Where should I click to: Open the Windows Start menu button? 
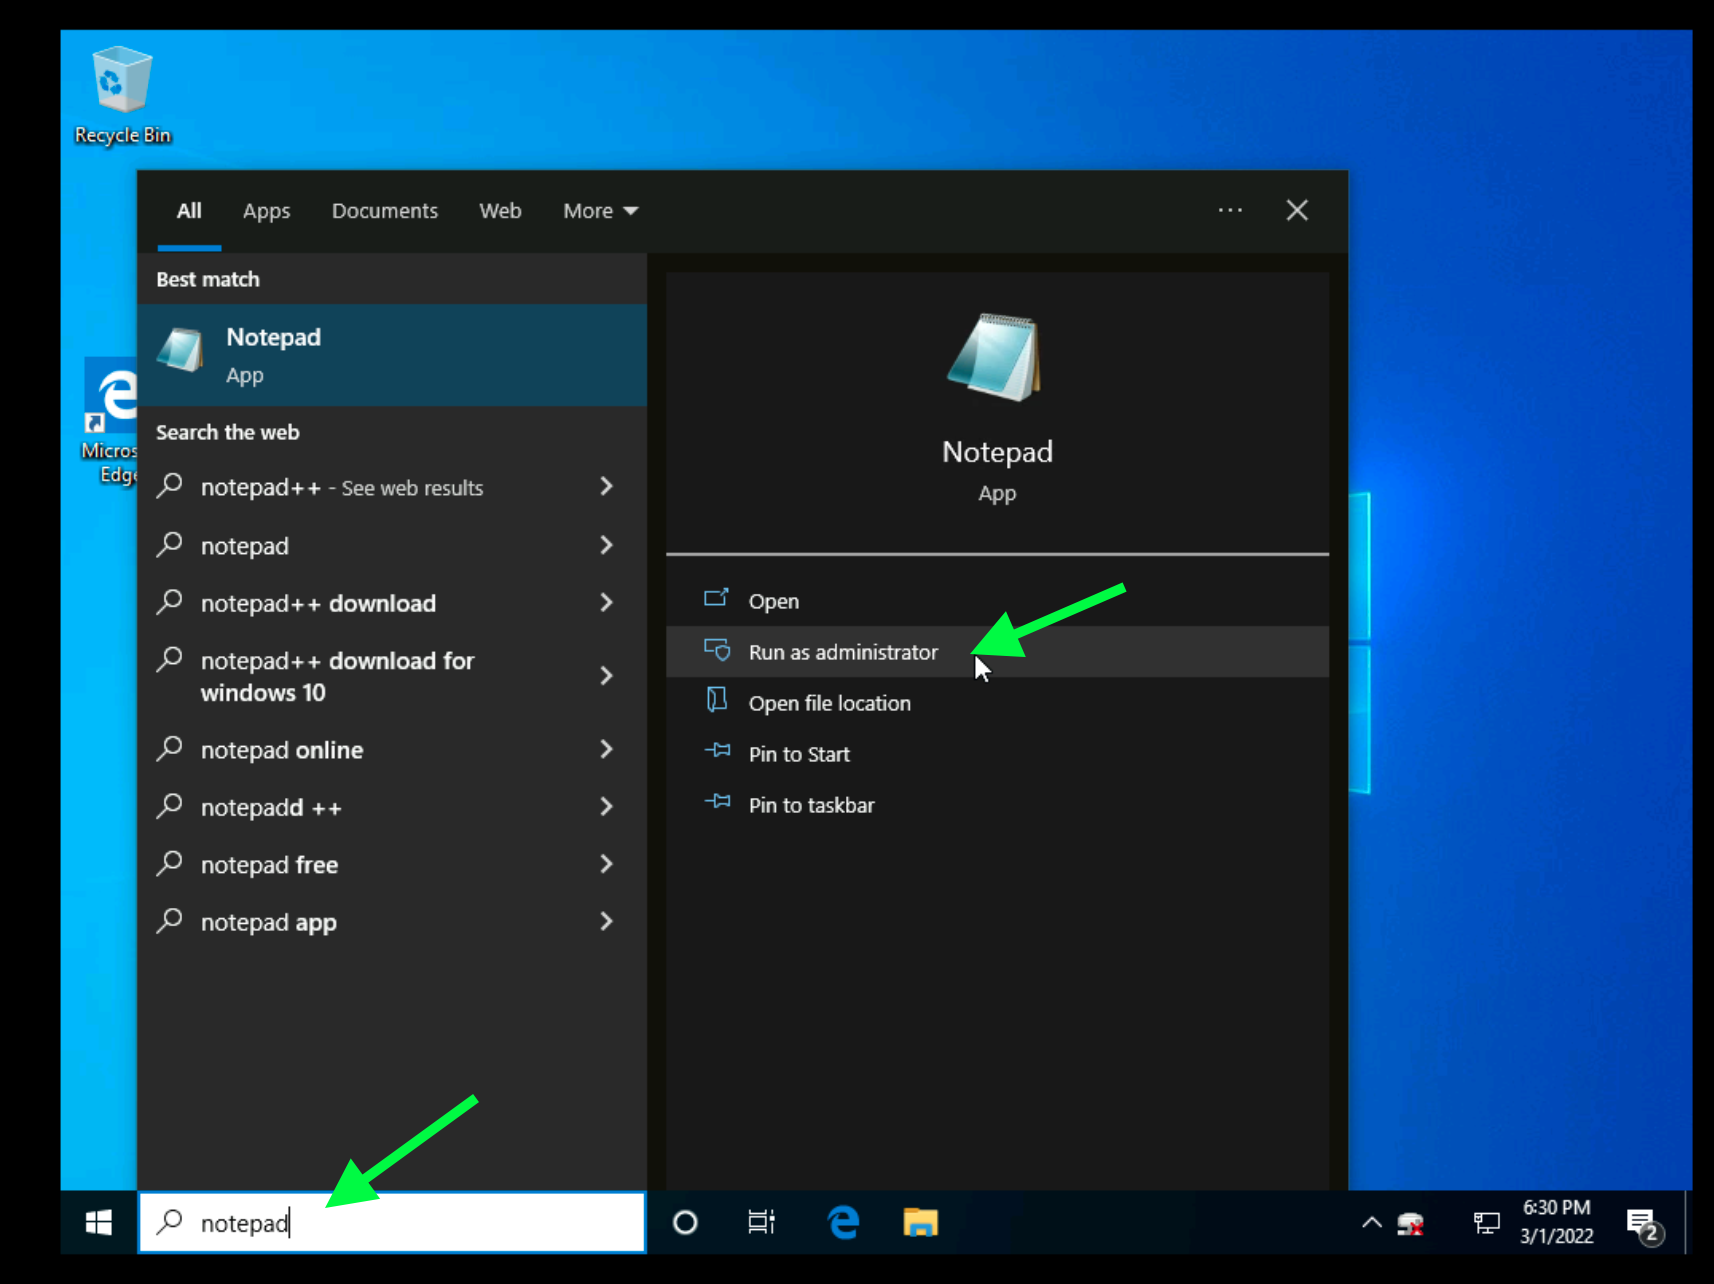click(99, 1222)
